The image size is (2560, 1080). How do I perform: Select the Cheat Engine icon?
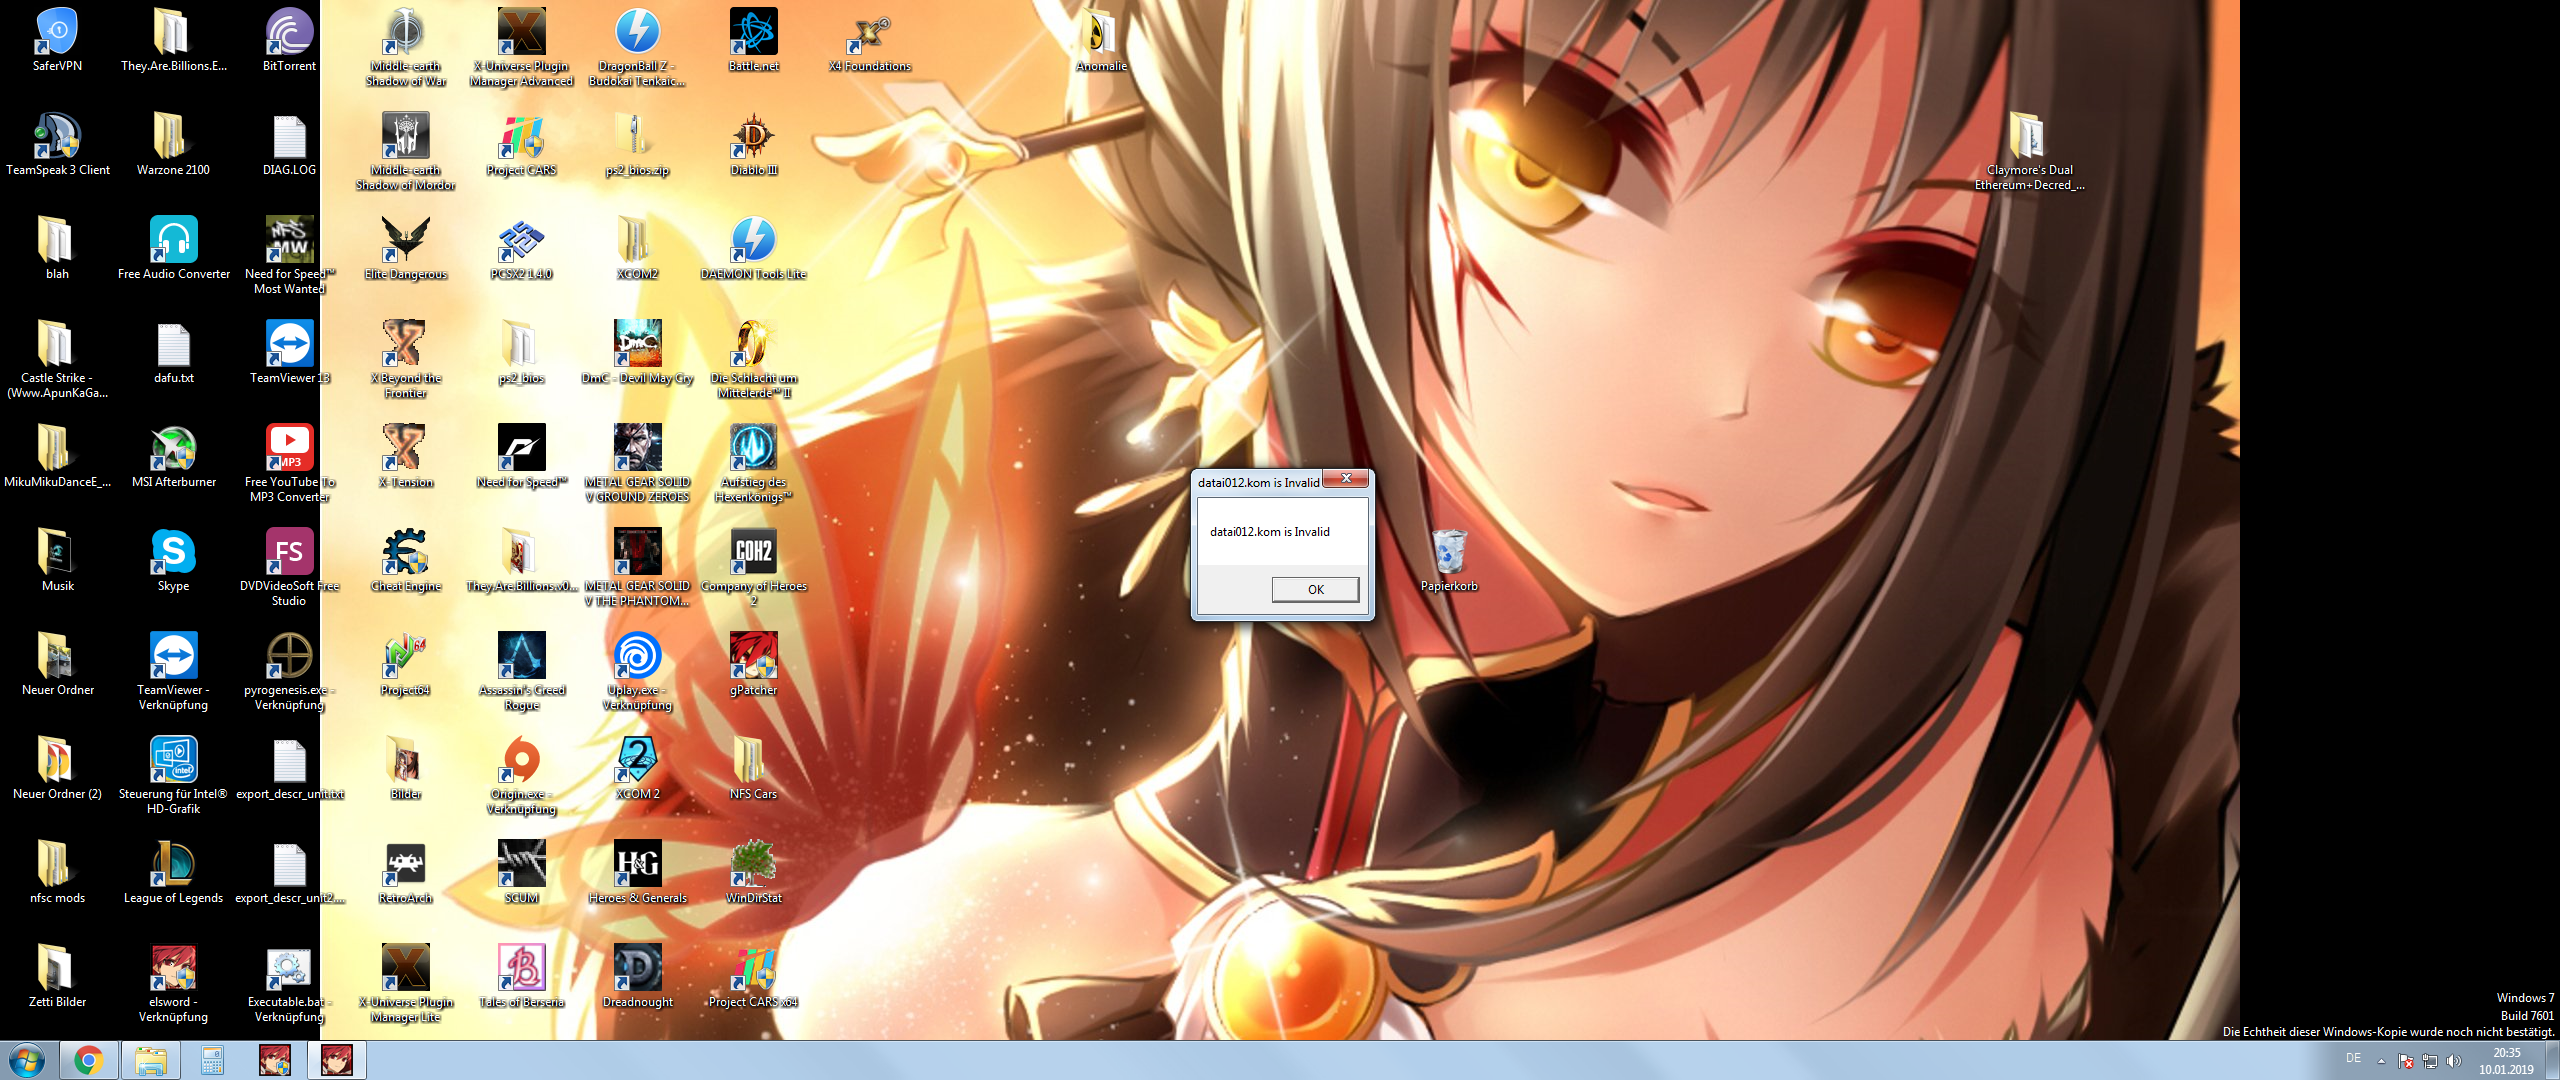pyautogui.click(x=405, y=560)
